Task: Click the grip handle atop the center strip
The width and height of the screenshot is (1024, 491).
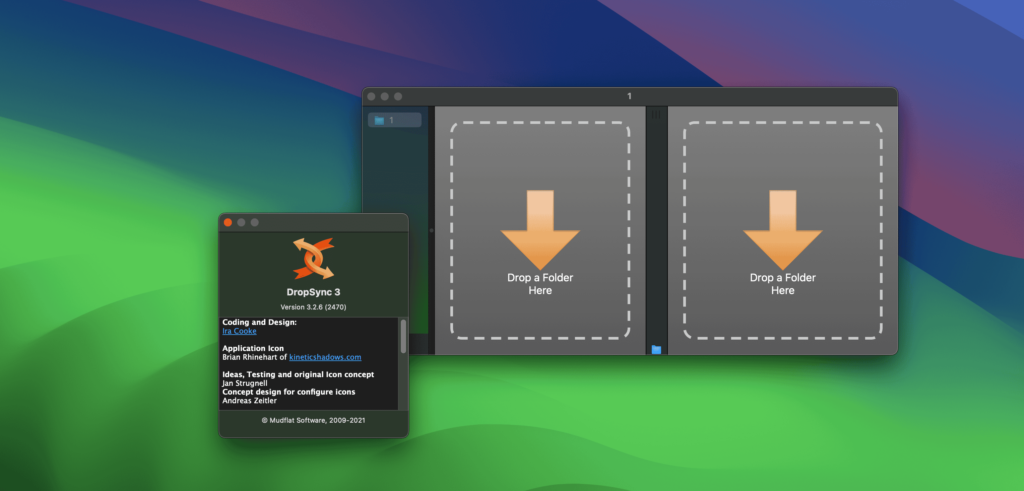Action: tap(656, 114)
